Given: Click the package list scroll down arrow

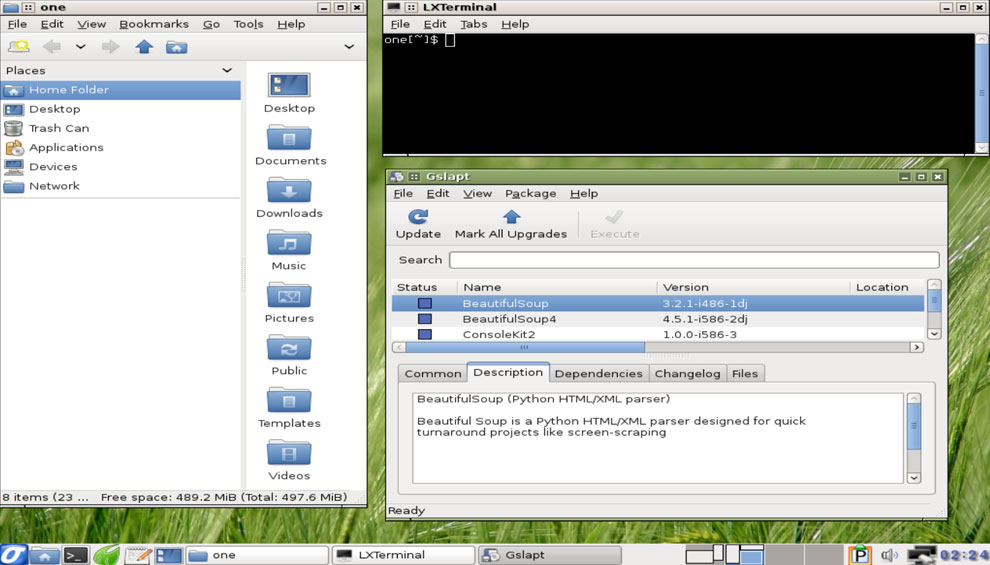Looking at the screenshot, I should (934, 333).
